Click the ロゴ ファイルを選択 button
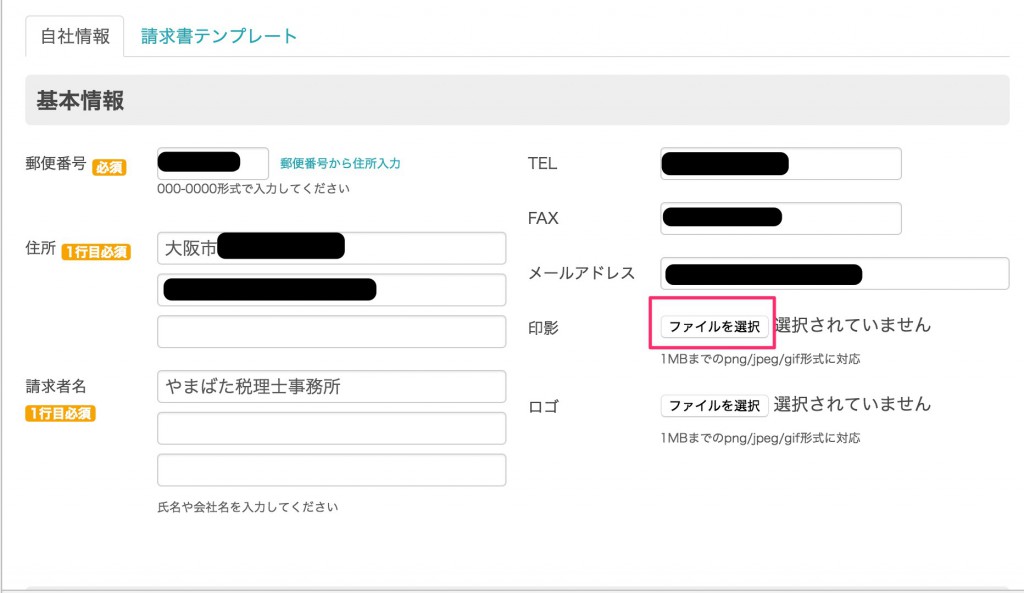This screenshot has height=593, width=1024. (714, 406)
